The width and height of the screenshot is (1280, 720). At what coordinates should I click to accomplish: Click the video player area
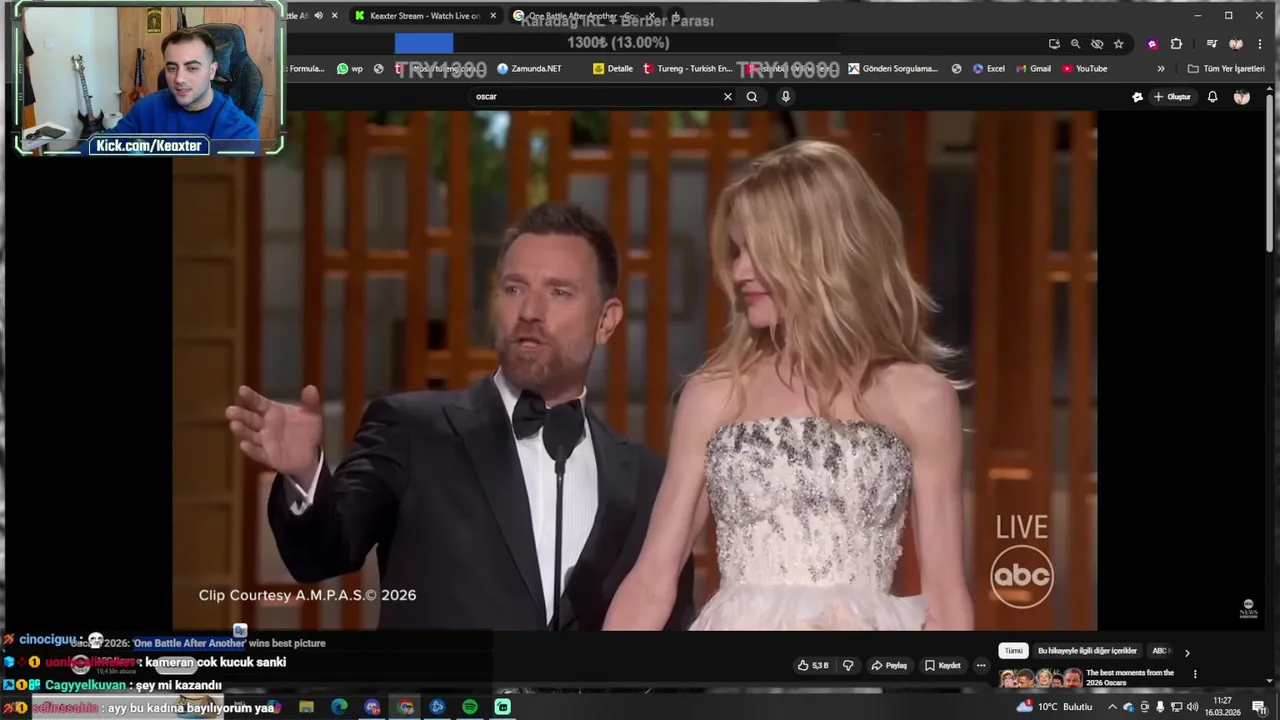coord(634,370)
